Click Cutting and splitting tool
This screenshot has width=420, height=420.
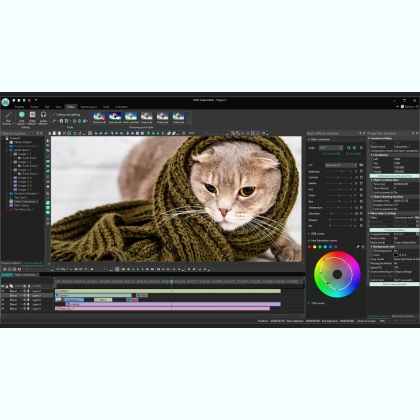click(x=66, y=114)
